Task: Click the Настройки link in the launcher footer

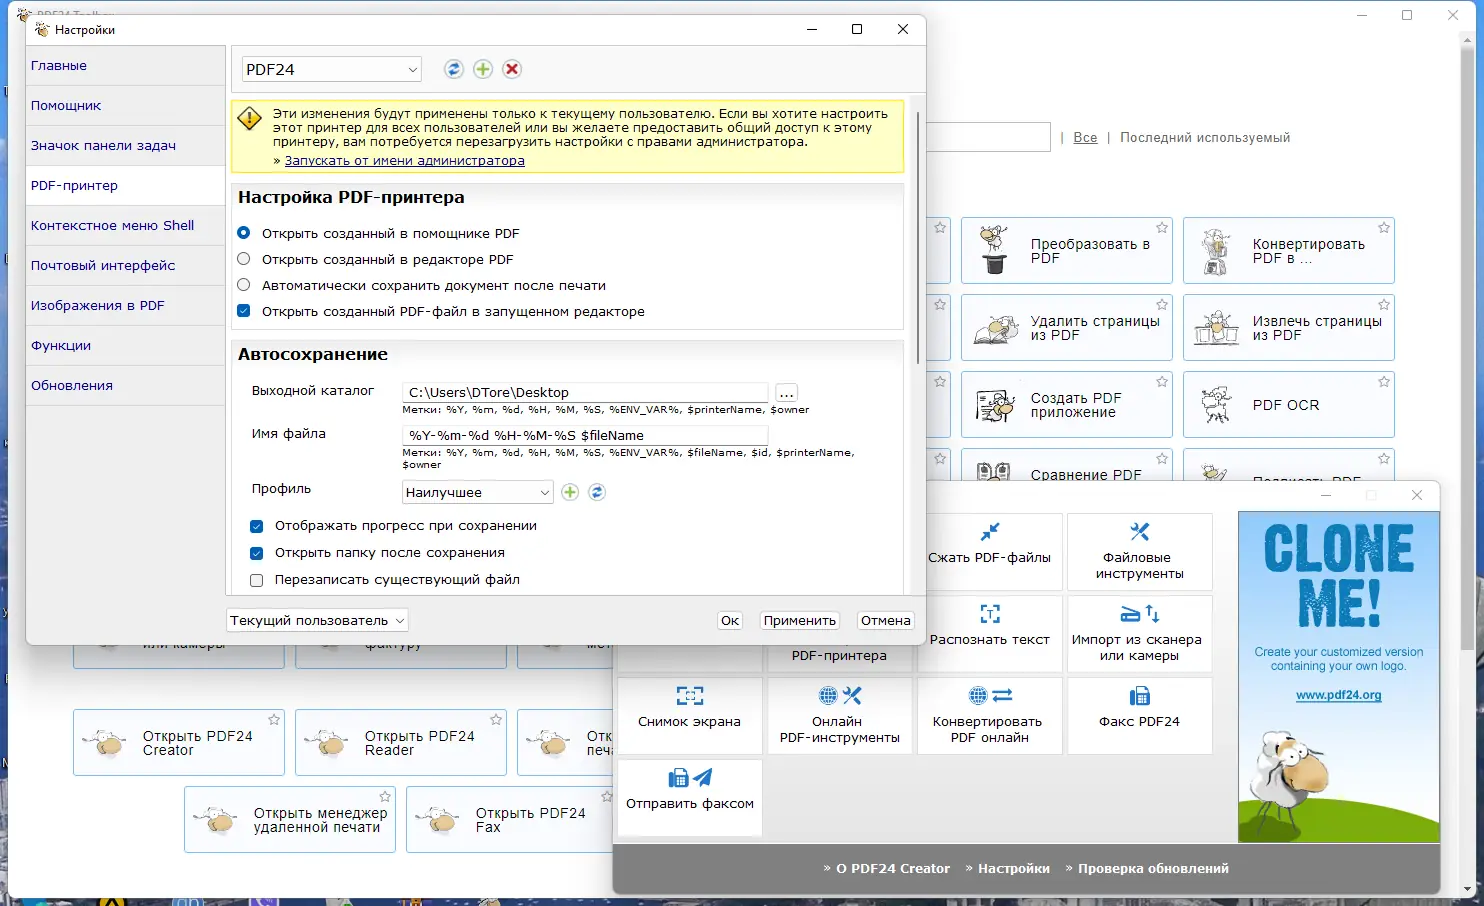Action: coord(1014,869)
